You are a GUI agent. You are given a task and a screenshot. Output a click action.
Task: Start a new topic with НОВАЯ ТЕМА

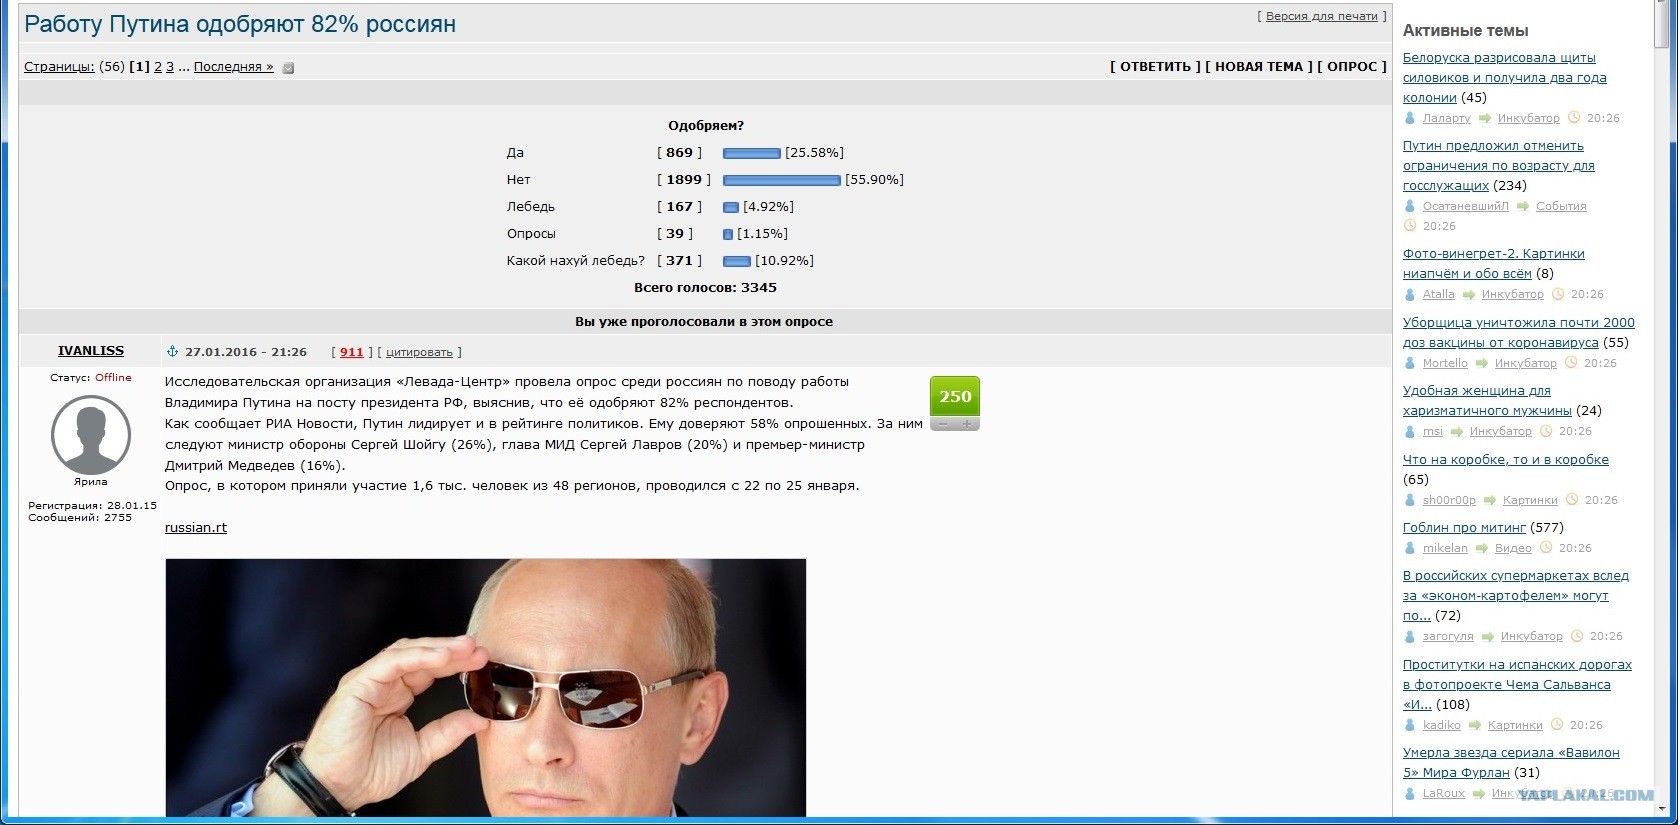pos(1259,67)
